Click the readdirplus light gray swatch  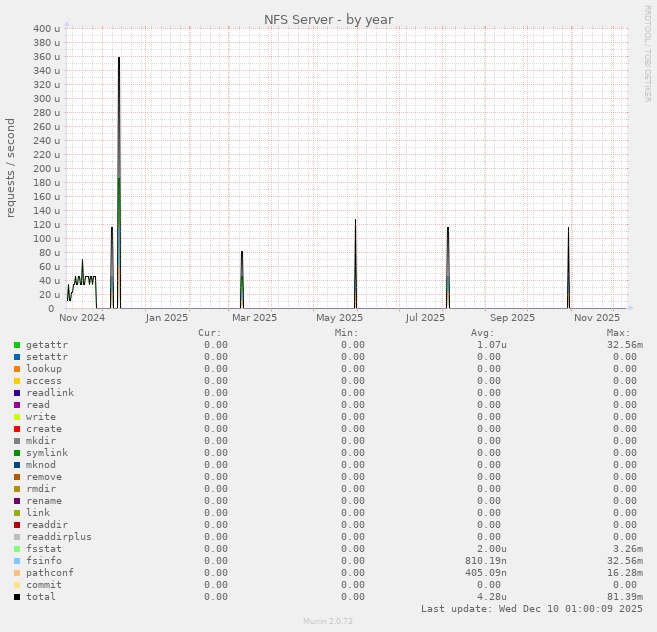point(17,537)
